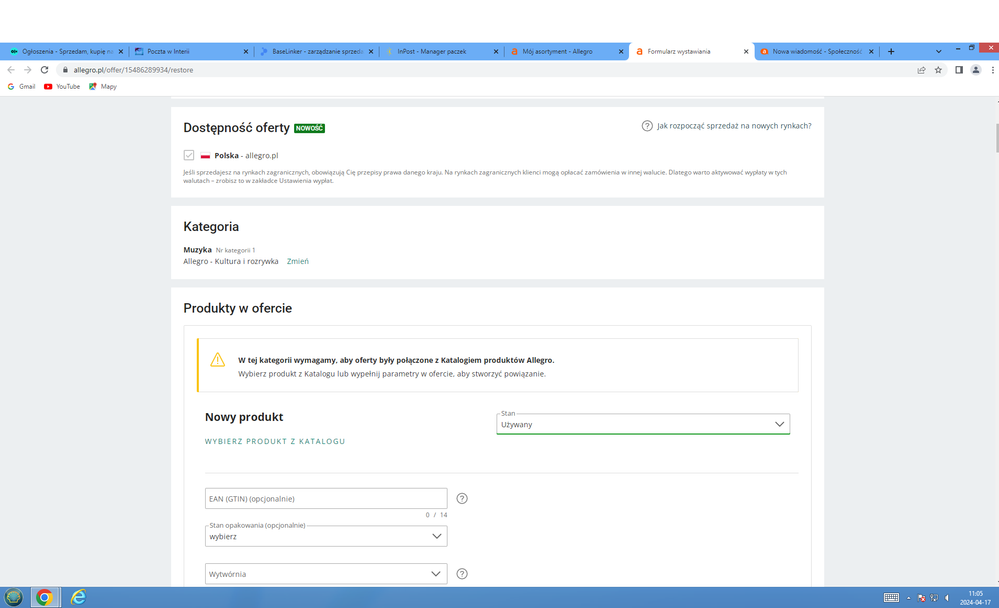
Task: Go back using the browser back arrow
Action: 11,70
